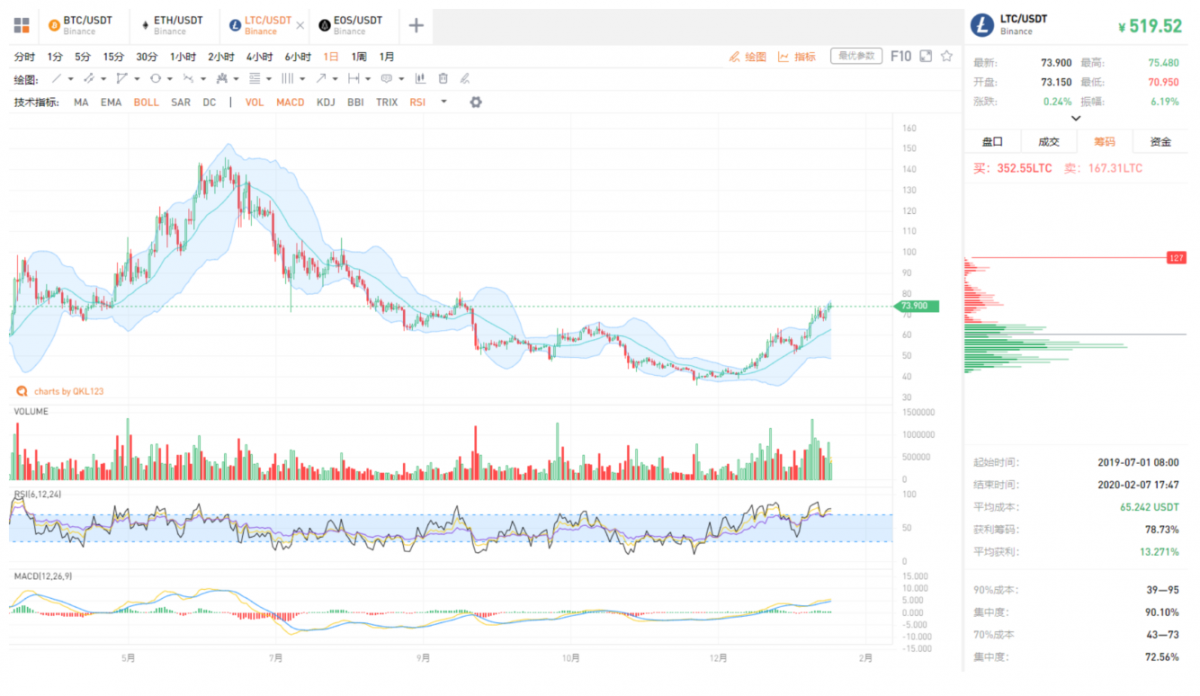
Task: Click the LTC coin logo in side panel
Action: 983,23
